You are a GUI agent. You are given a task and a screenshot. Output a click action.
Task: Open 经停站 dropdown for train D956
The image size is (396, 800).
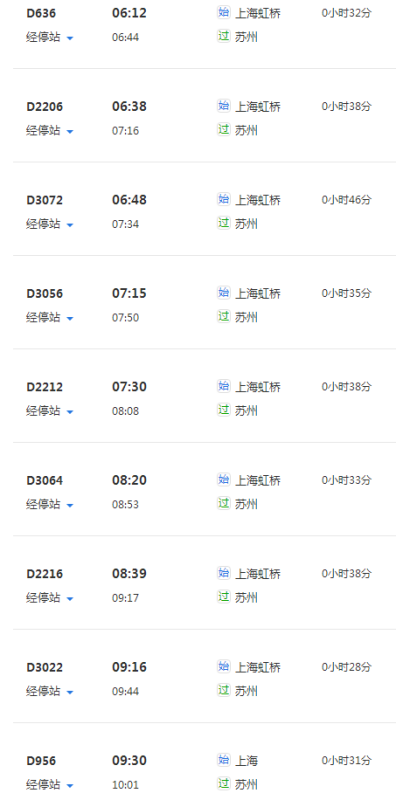click(x=50, y=784)
